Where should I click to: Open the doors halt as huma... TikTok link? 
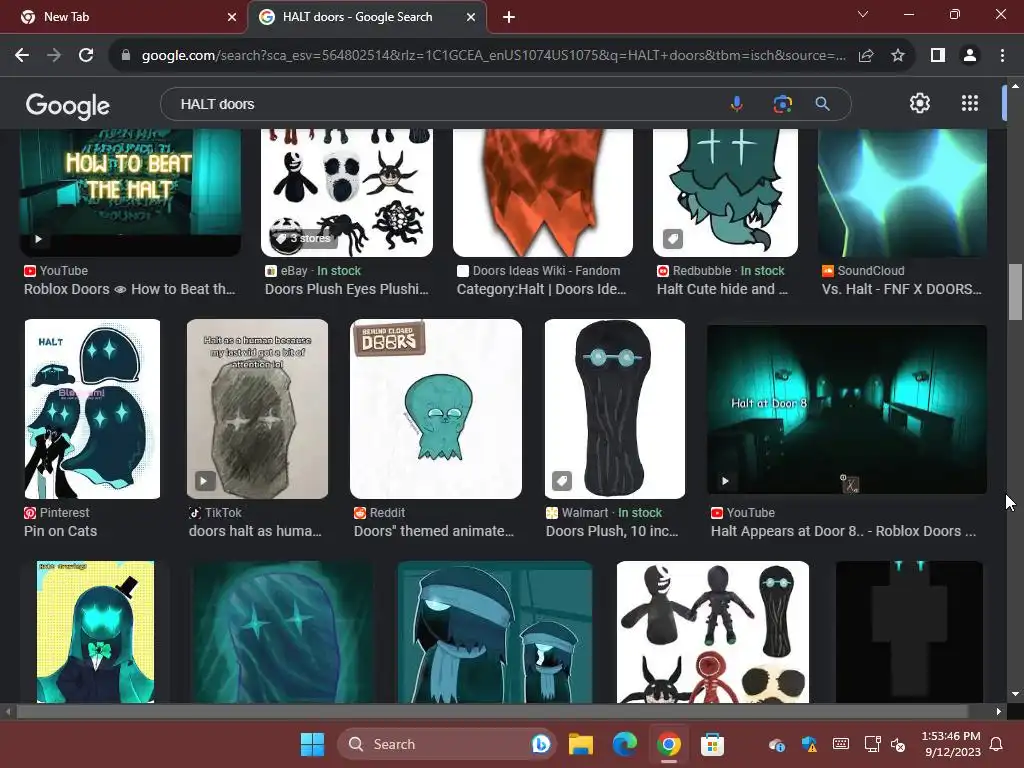tap(255, 531)
